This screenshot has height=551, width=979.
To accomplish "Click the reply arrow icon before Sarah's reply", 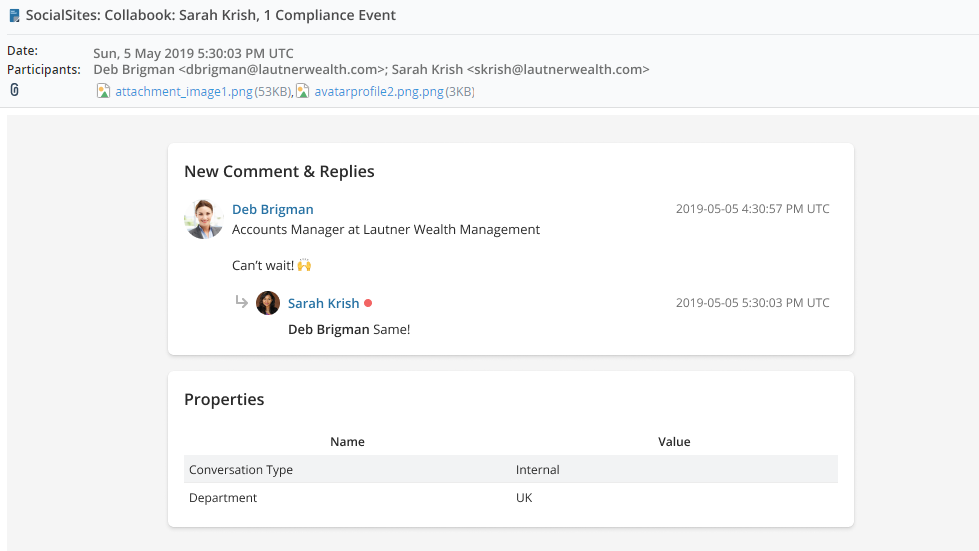I will coord(241,302).
